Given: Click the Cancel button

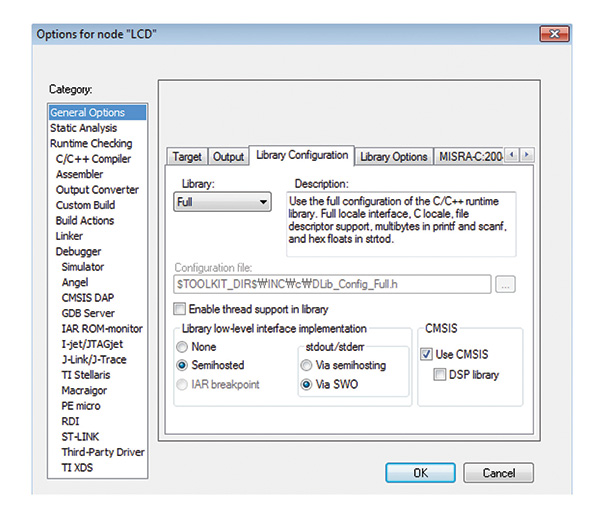Looking at the screenshot, I should tap(499, 473).
